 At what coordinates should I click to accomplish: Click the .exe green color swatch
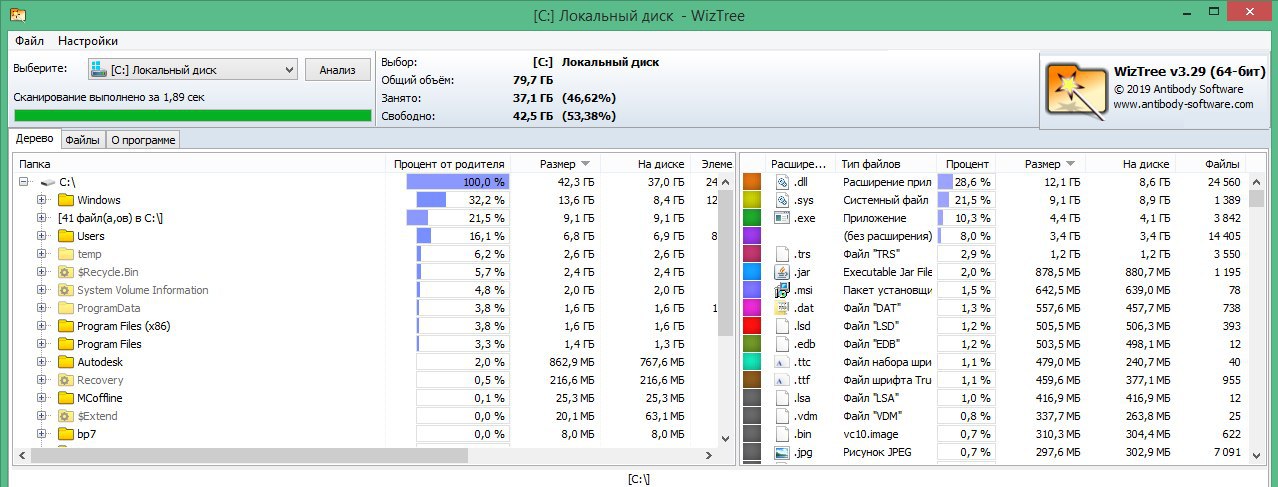(753, 218)
